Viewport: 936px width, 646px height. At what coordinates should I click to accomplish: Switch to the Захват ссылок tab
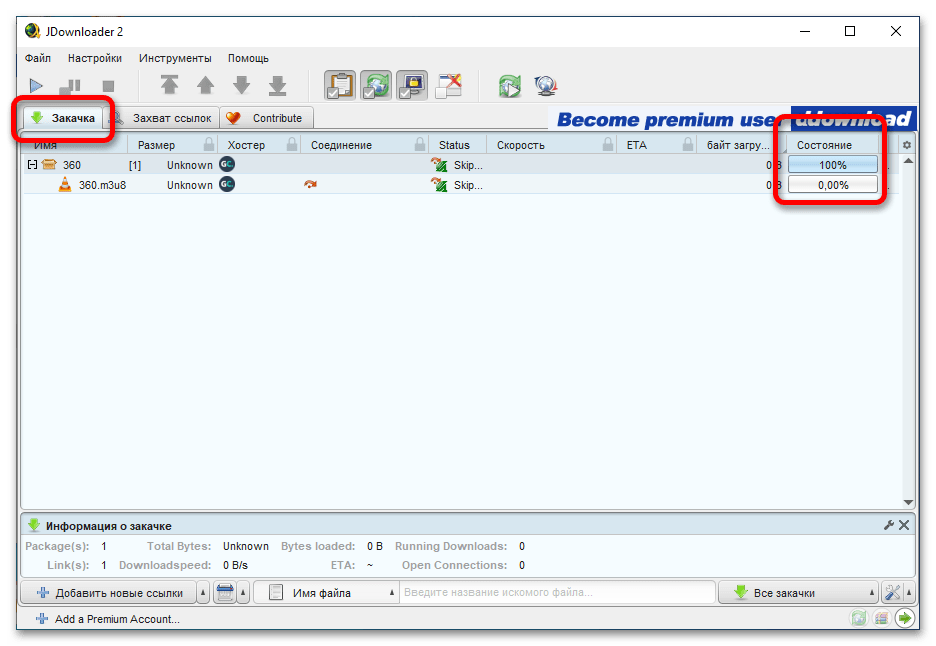(x=163, y=118)
